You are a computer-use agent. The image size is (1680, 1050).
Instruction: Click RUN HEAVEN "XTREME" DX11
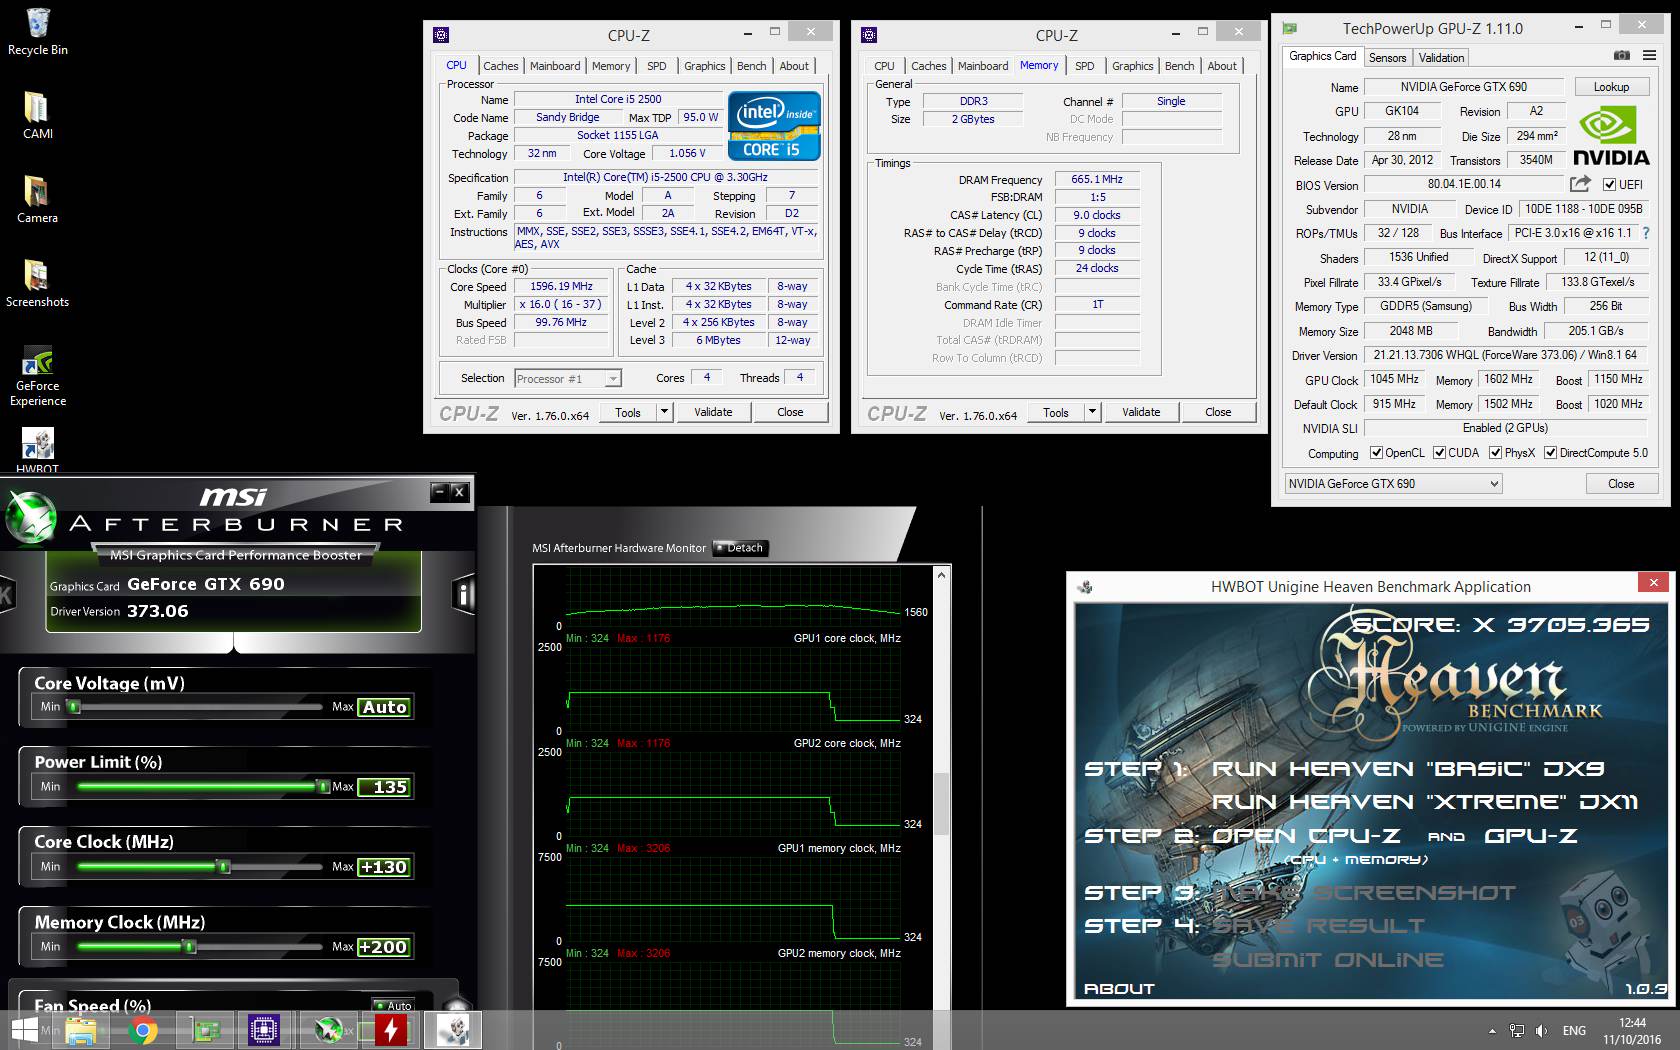point(1425,802)
